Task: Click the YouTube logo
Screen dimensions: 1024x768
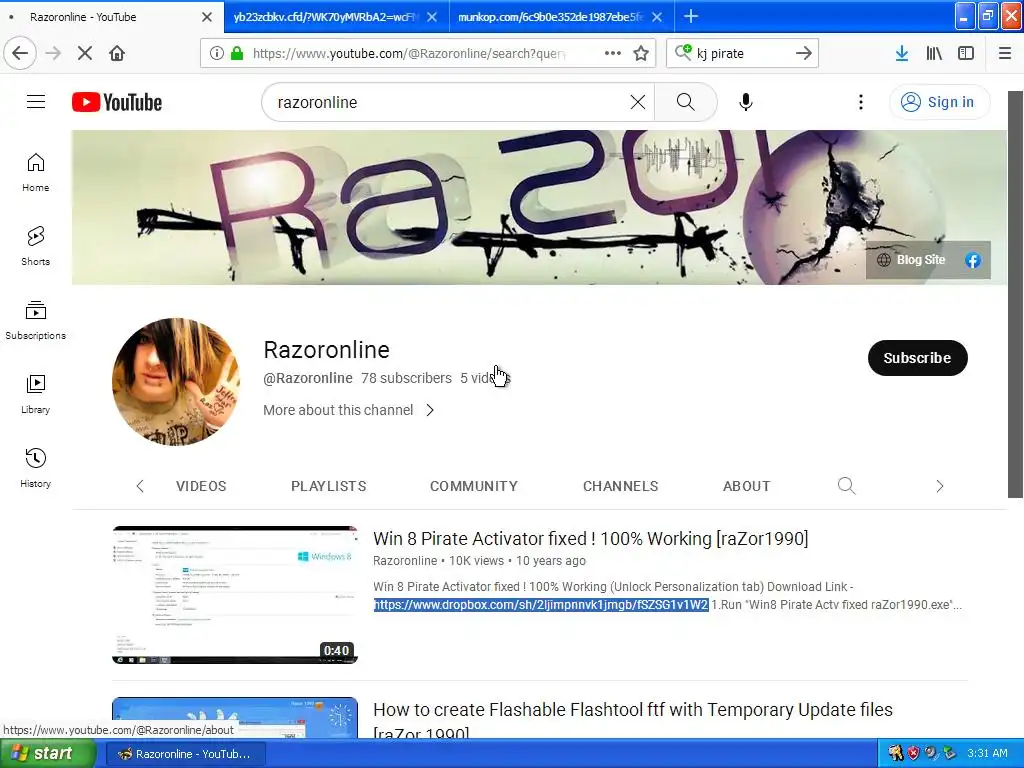Action: coord(117,103)
